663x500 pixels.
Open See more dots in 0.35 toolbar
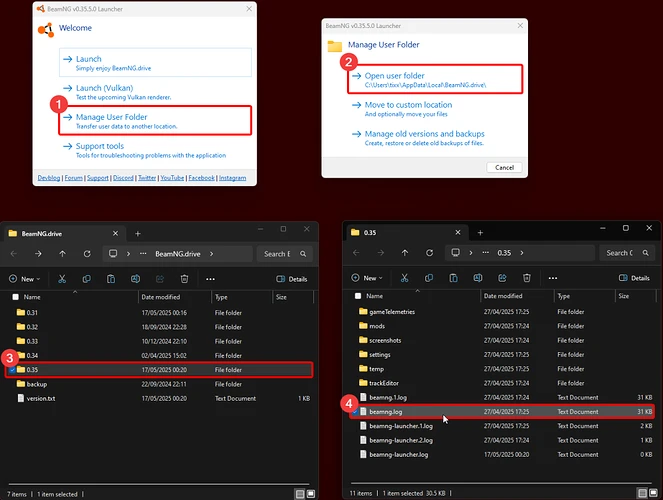click(x=553, y=278)
